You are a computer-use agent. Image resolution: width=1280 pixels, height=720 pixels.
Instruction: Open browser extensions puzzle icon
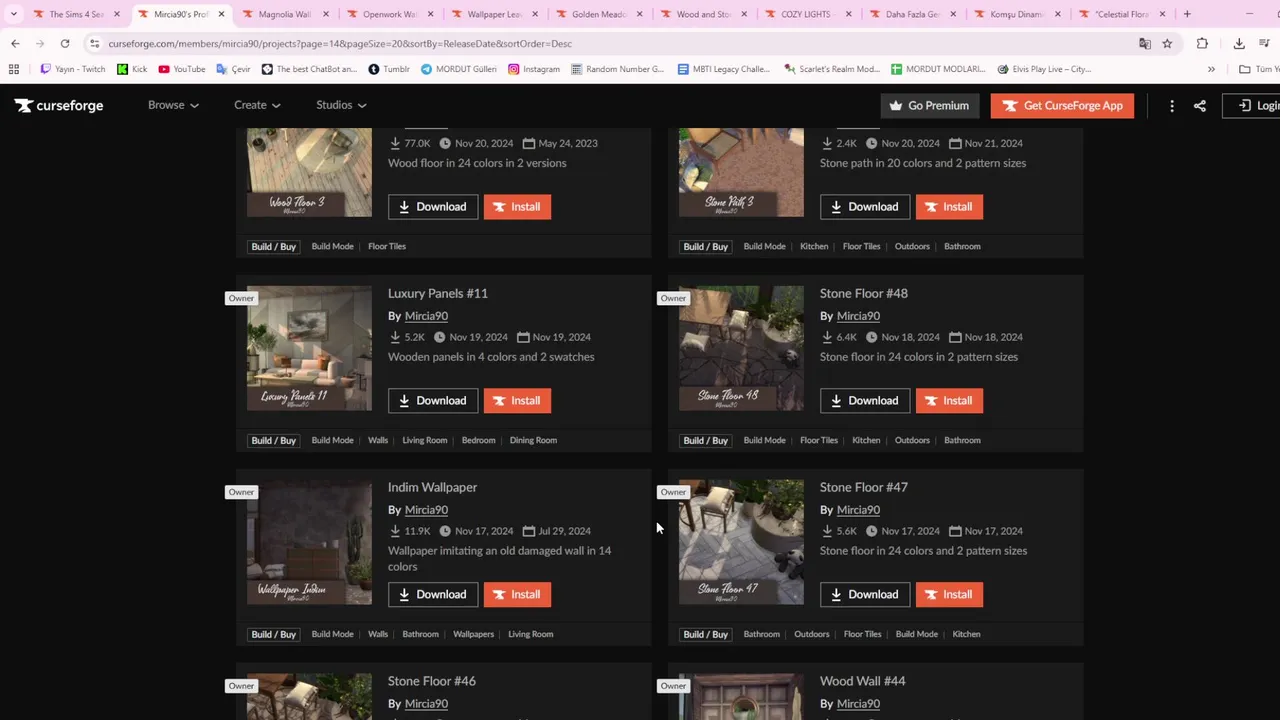(1202, 43)
